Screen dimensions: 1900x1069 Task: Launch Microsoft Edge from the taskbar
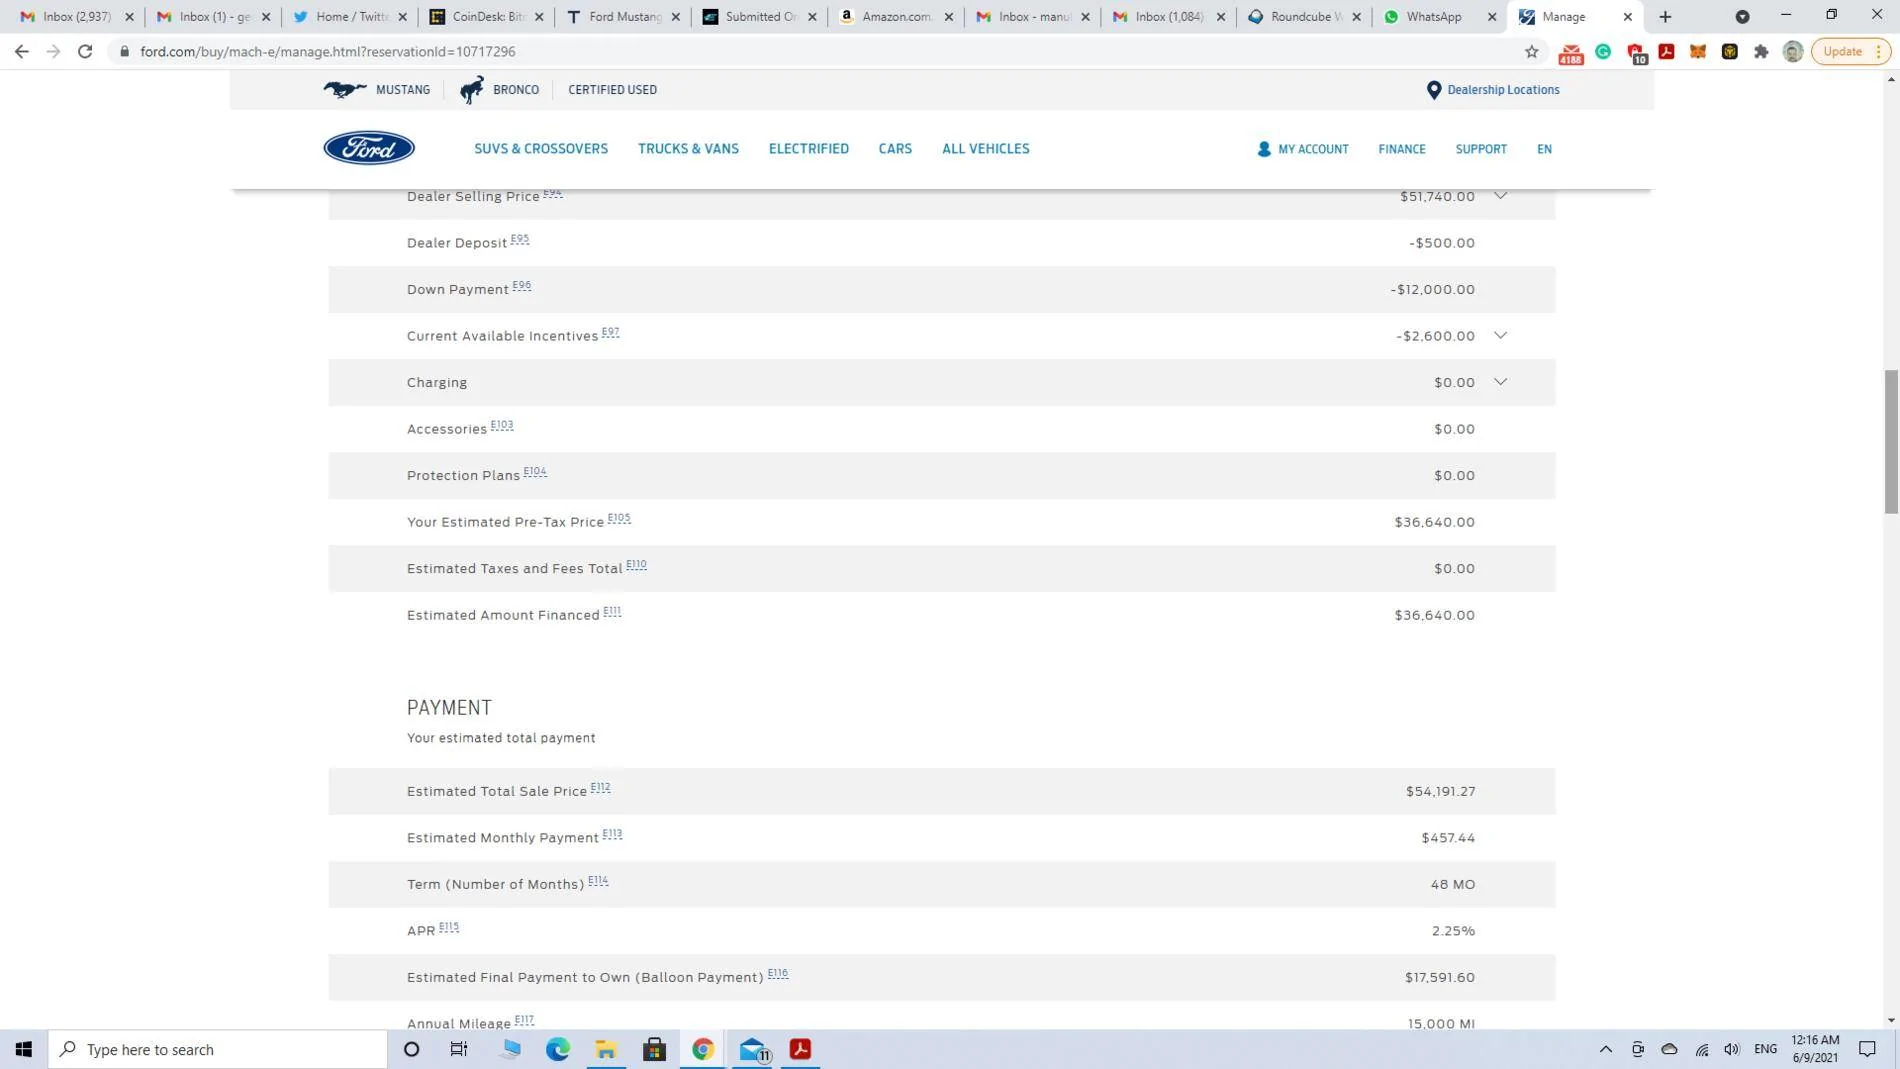pyautogui.click(x=557, y=1049)
